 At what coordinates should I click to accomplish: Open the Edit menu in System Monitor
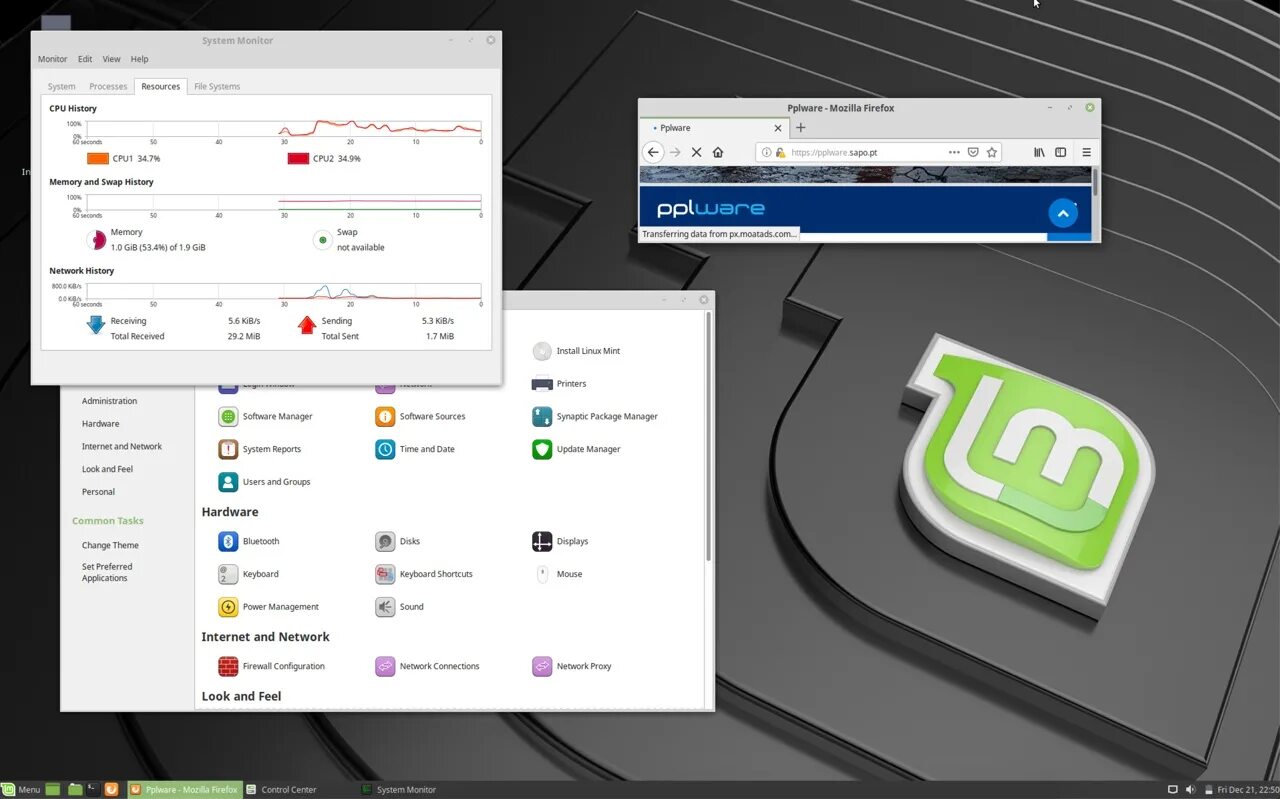click(85, 59)
